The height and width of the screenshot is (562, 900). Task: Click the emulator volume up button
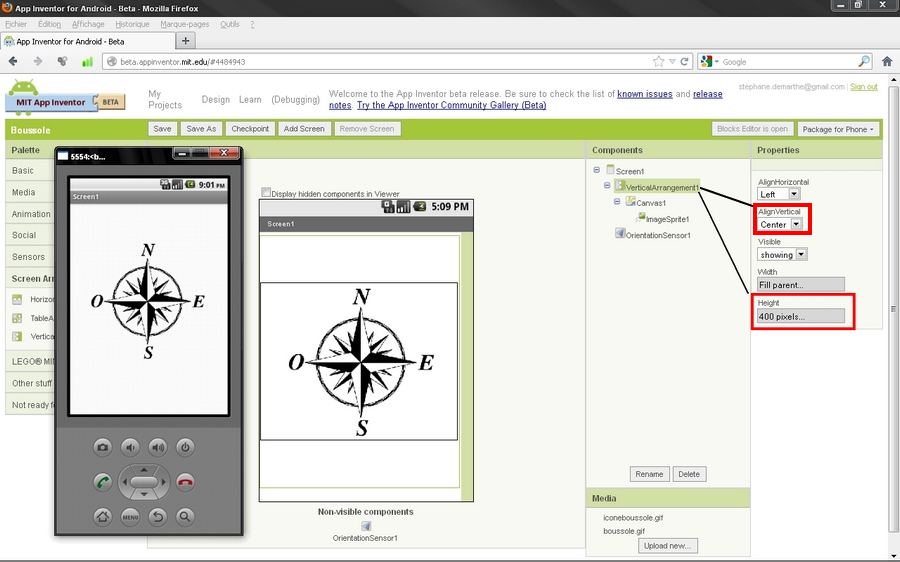tap(157, 447)
